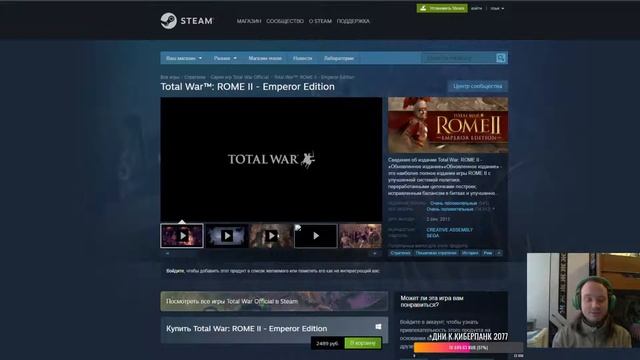Click the Steam logo in the header
The height and width of the screenshot is (360, 640).
[187, 21]
